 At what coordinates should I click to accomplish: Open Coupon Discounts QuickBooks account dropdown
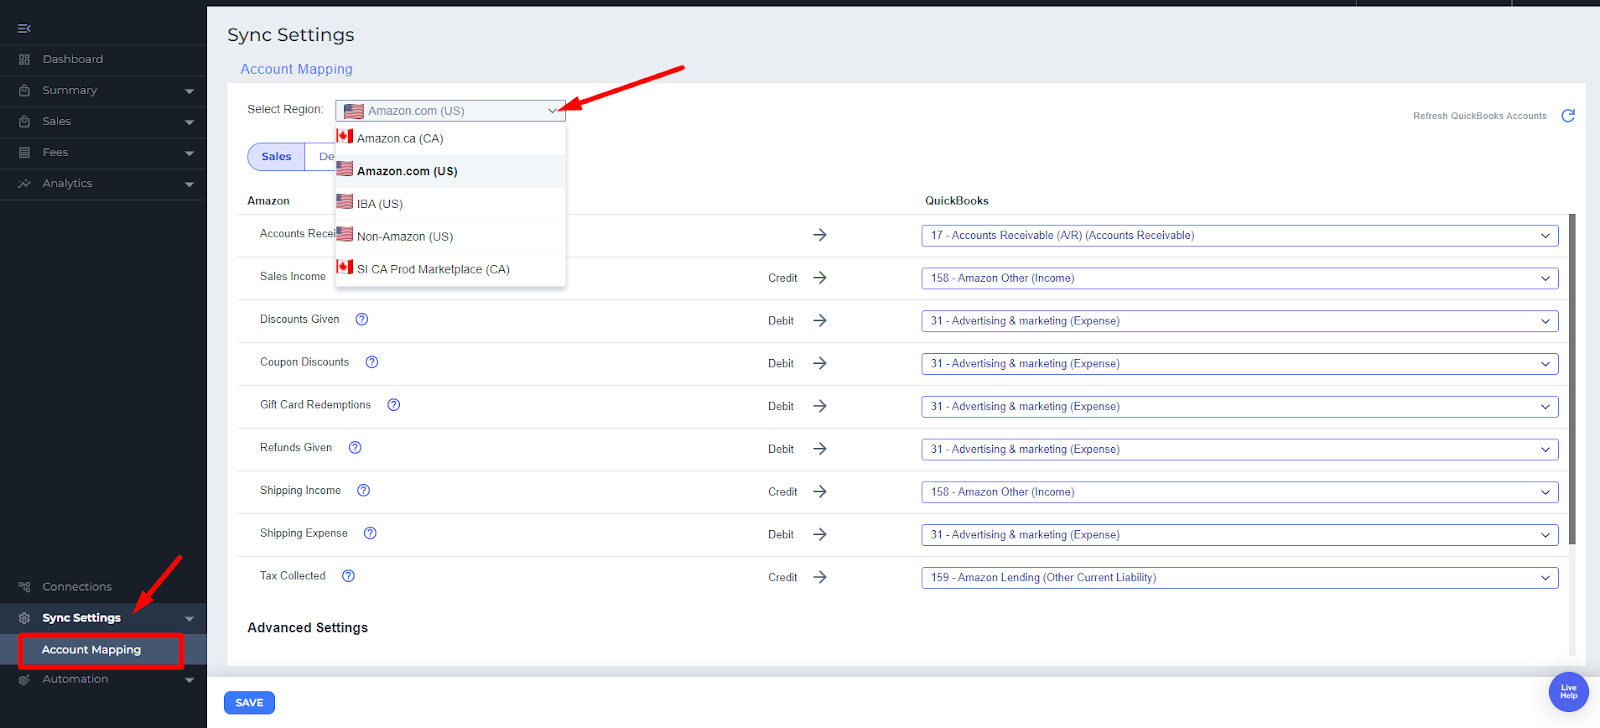1240,364
